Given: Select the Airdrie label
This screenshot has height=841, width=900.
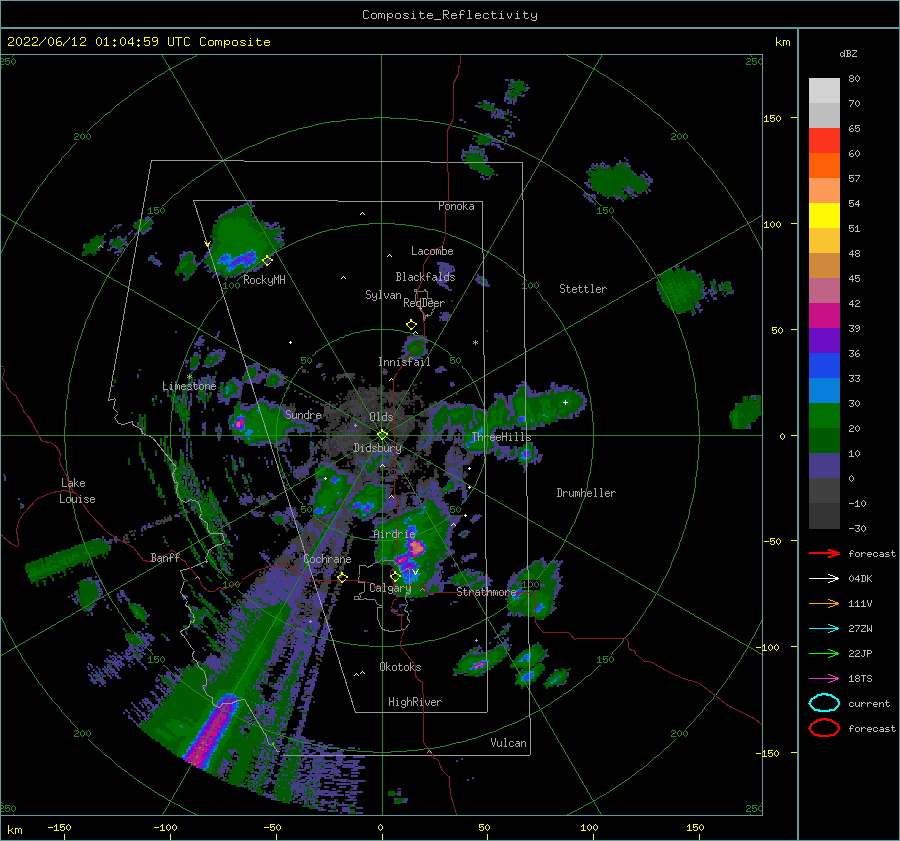Looking at the screenshot, I should 394,534.
